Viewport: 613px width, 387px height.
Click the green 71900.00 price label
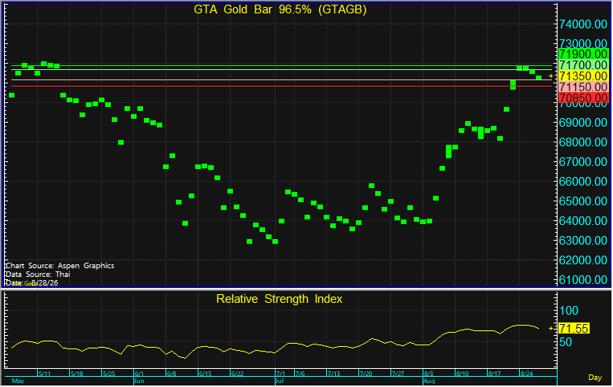[583, 54]
